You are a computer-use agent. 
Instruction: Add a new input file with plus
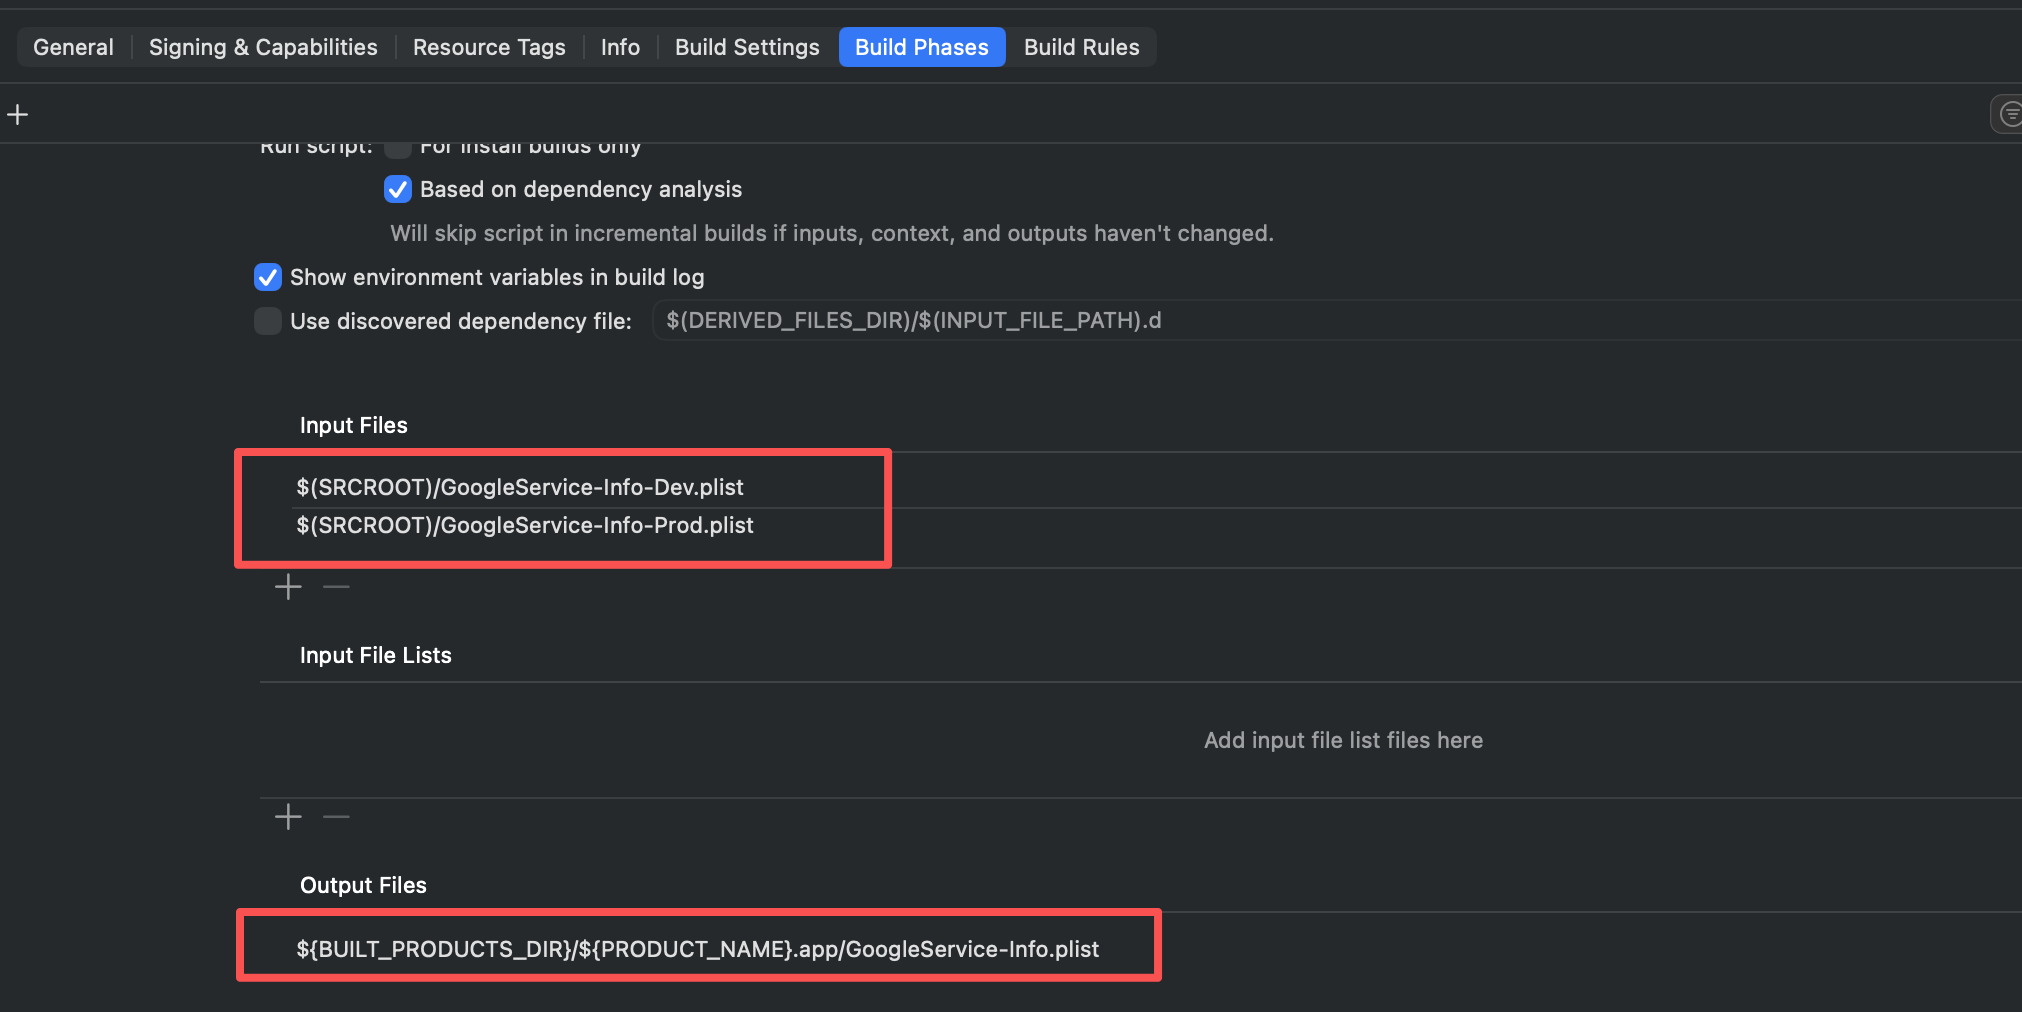[x=288, y=587]
